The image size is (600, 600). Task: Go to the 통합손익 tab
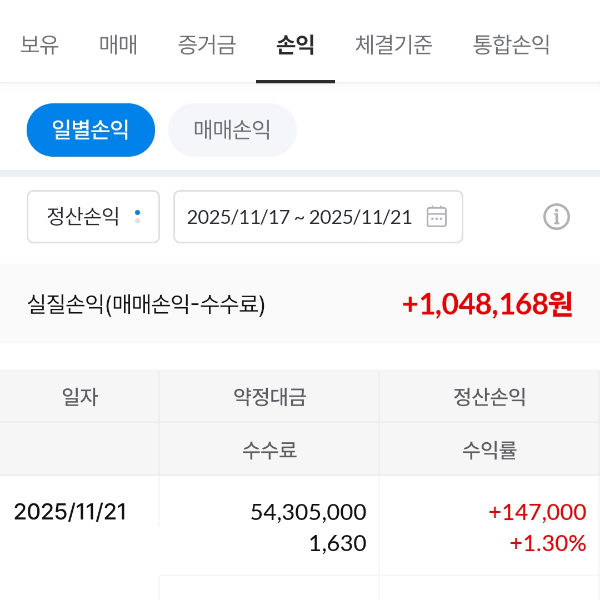click(x=511, y=45)
